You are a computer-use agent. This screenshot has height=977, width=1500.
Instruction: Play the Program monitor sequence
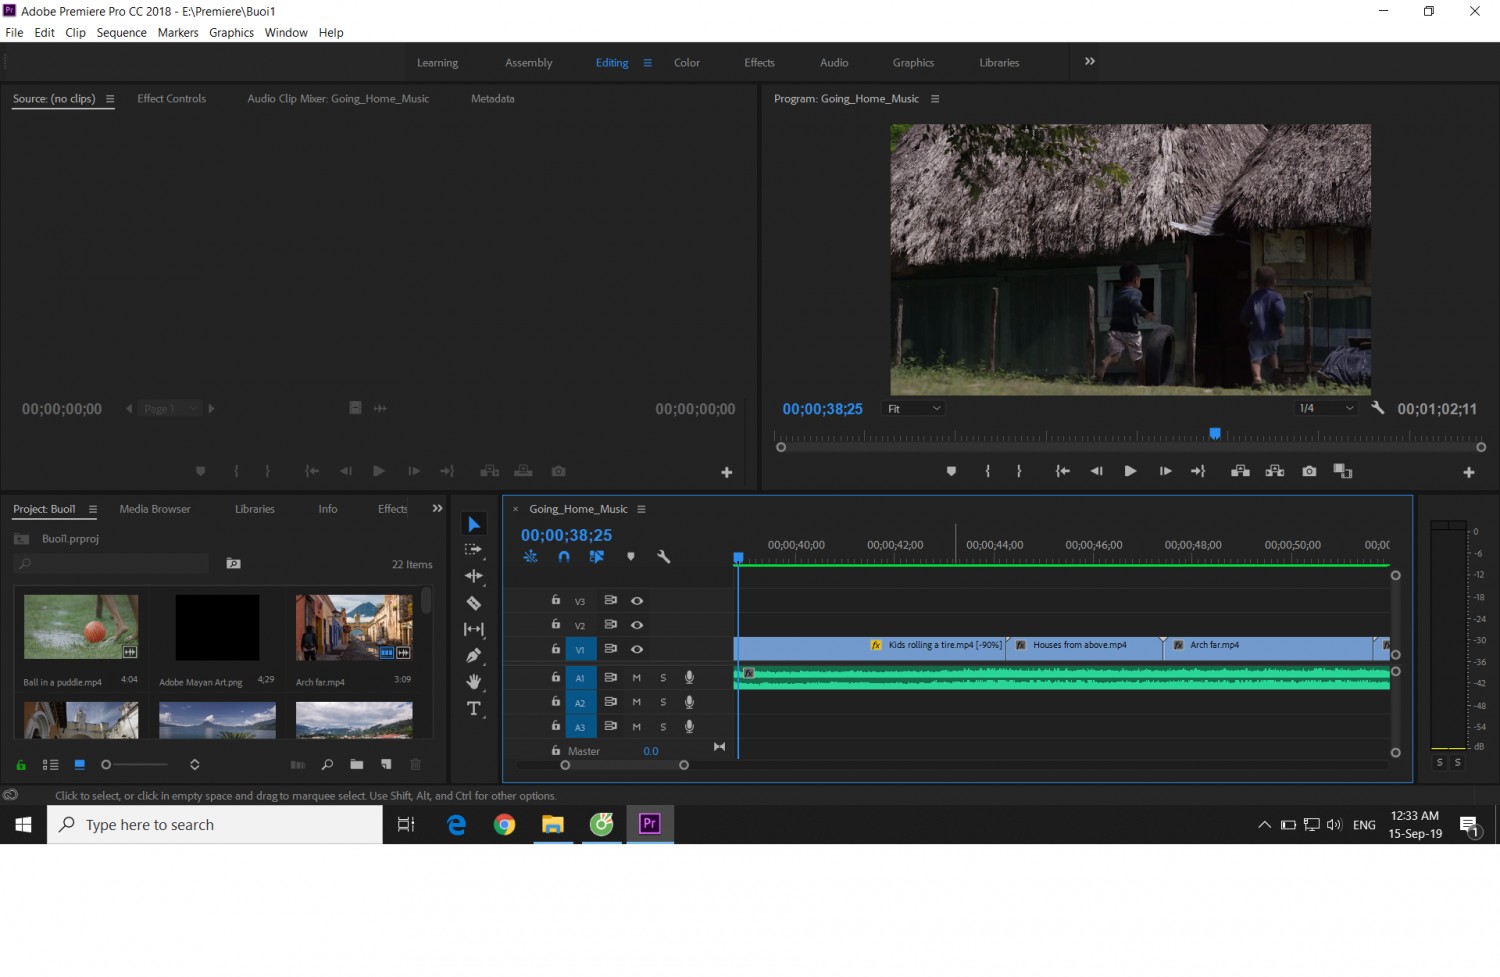point(1130,471)
